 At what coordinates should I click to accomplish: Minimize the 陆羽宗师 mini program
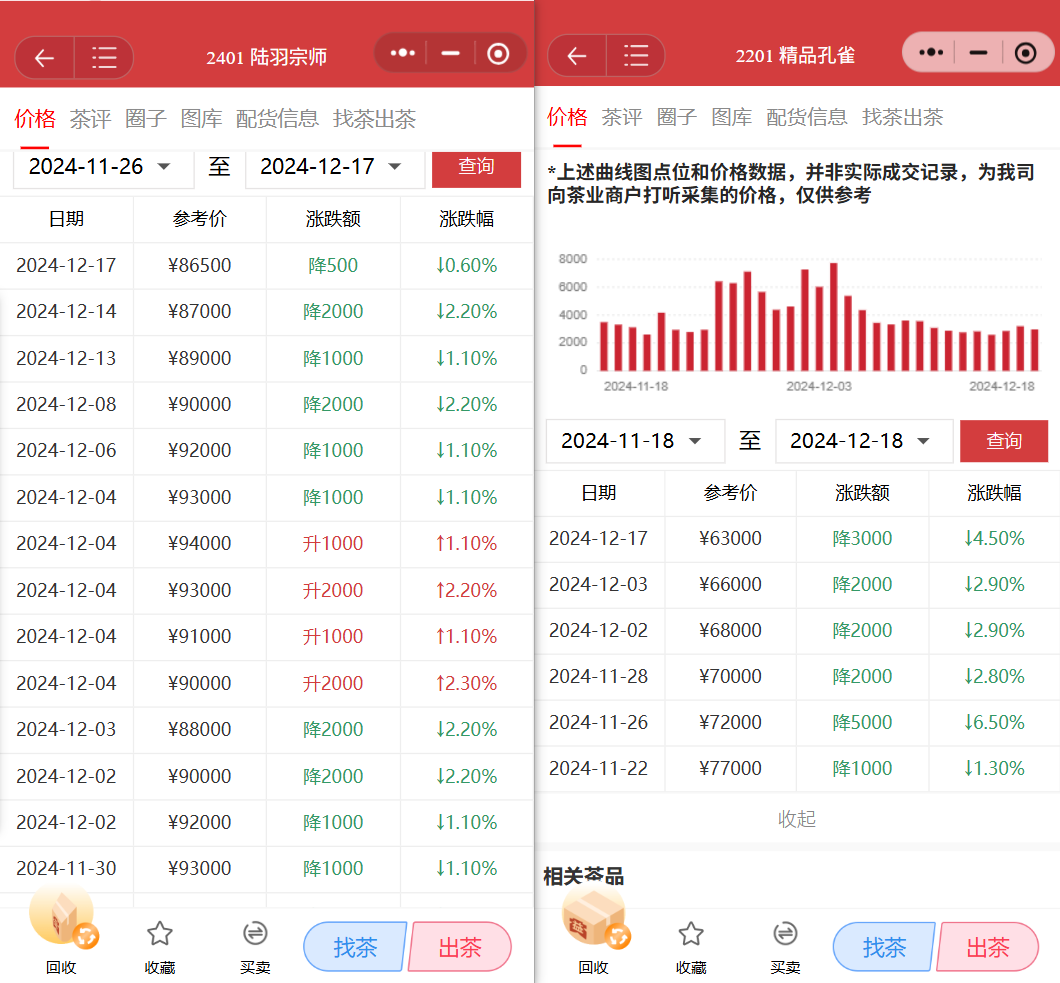click(x=450, y=53)
